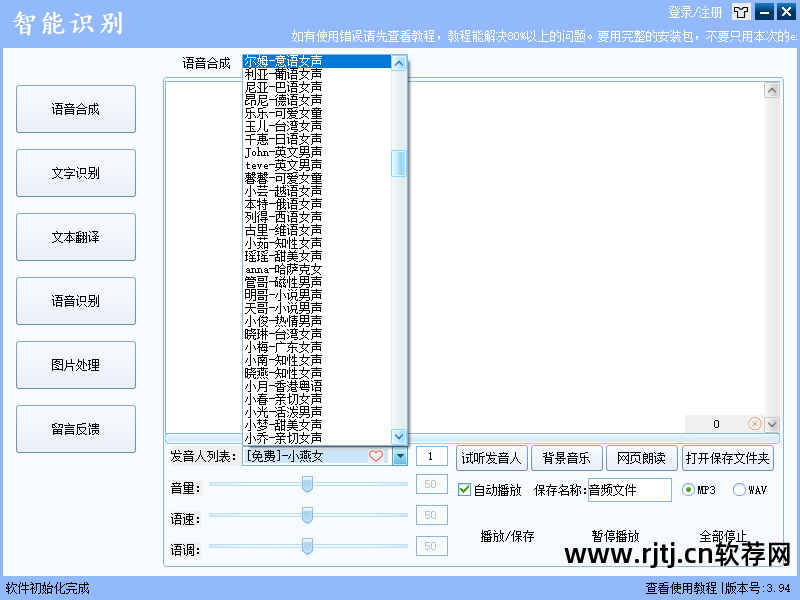The width and height of the screenshot is (800, 600).
Task: Toggle the 自动播放 checkbox
Action: pyautogui.click(x=464, y=490)
